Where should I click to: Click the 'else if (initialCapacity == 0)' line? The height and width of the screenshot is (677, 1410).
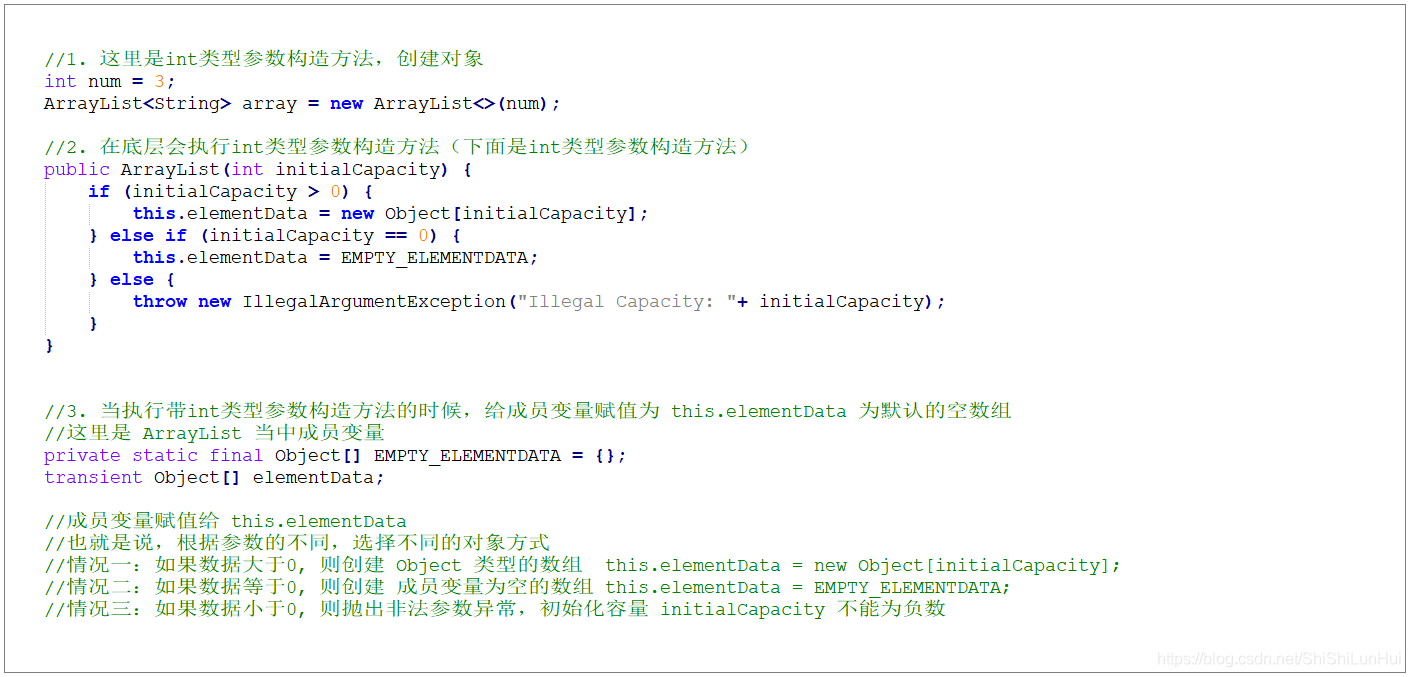[x=273, y=235]
